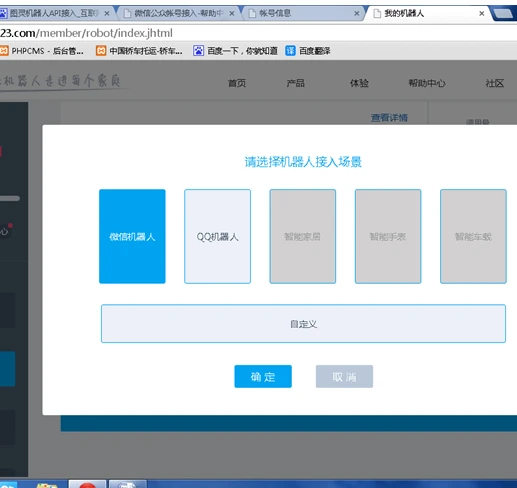
Task: Switch to the 帐号信息 browser tab
Action: (x=303, y=13)
